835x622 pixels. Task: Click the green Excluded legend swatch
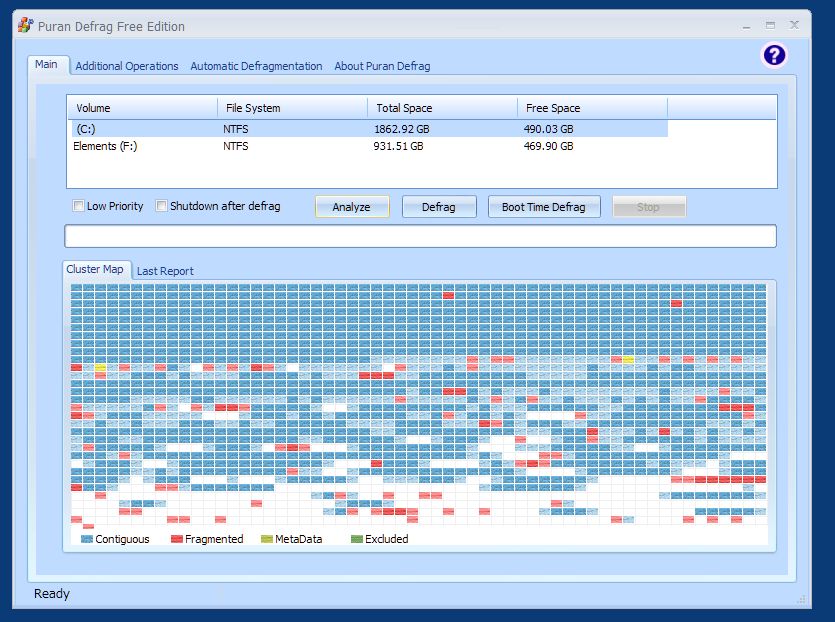pyautogui.click(x=357, y=539)
